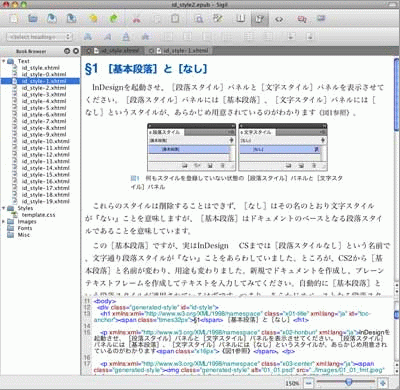
Task: Switch to Code View with the <> icon
Action: click(279, 19)
